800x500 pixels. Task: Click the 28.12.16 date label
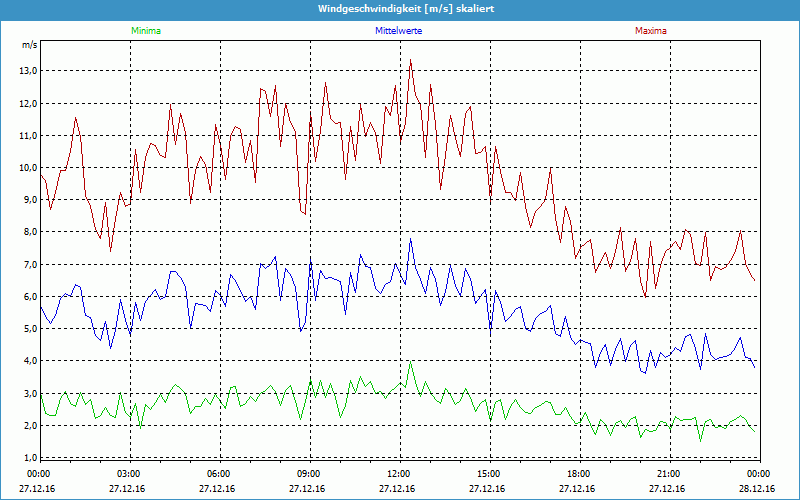click(757, 489)
